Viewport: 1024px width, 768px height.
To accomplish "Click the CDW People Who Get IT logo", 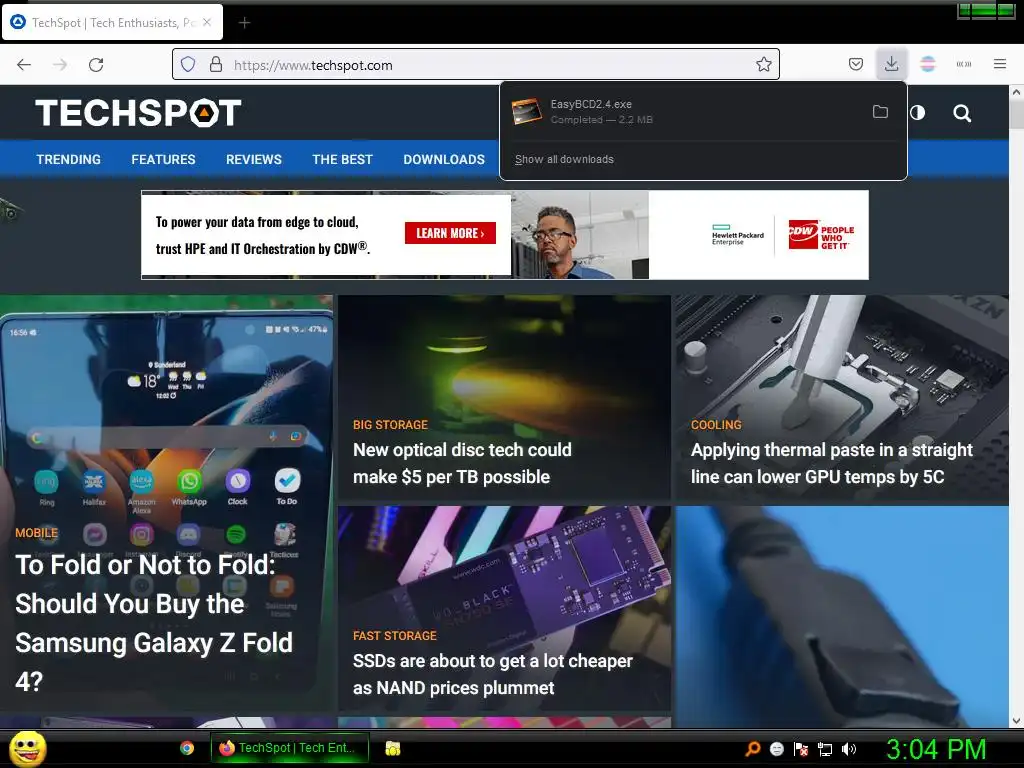I will click(821, 235).
